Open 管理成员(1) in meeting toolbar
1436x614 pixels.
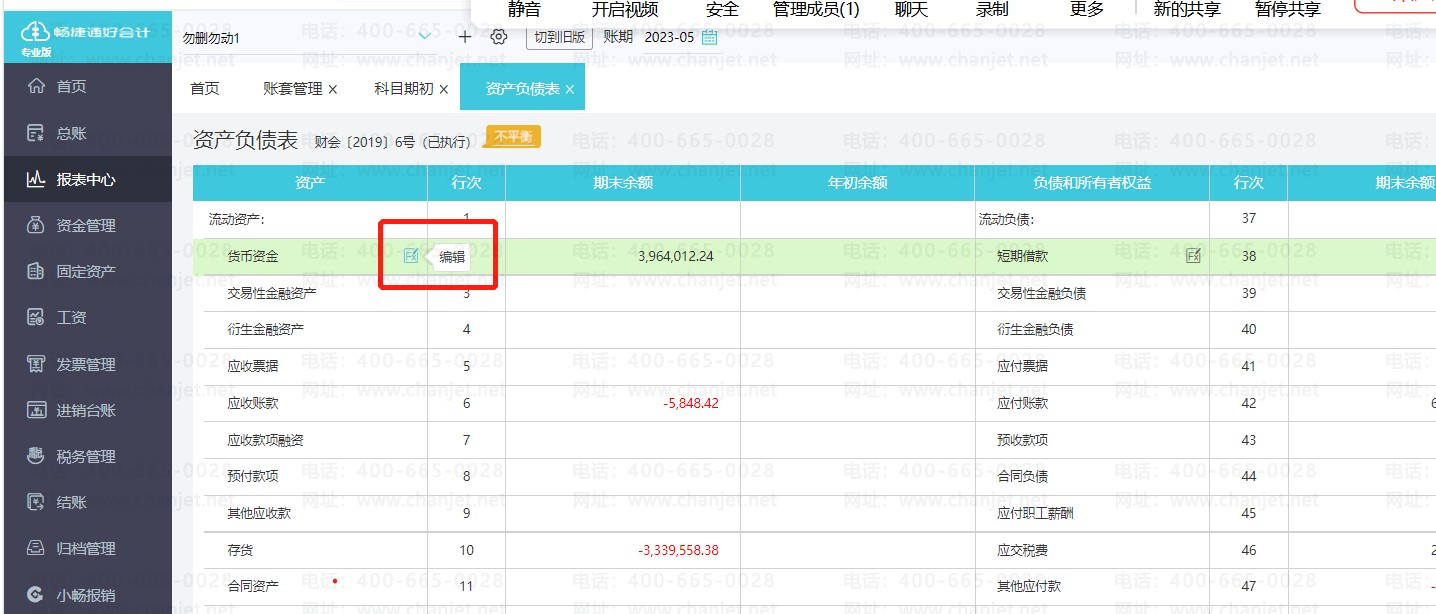pyautogui.click(x=816, y=10)
